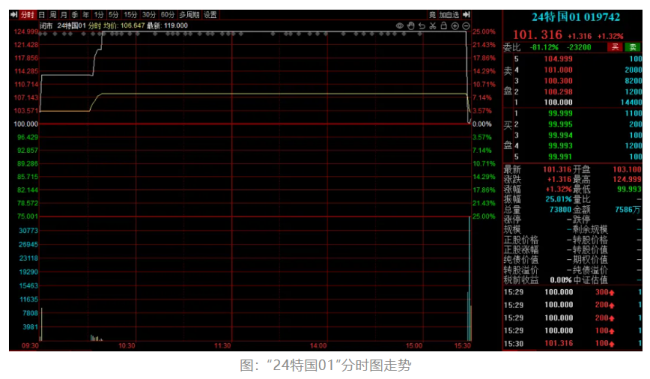Click the green 卖 sell button
Screen dimensions: 650x379
point(633,47)
